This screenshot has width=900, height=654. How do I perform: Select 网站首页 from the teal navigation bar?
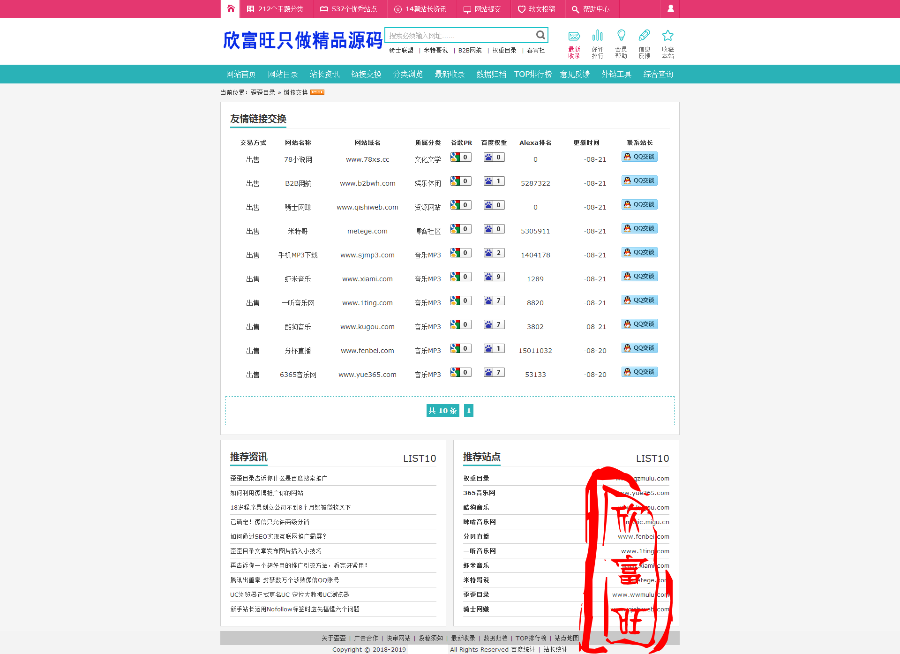pos(240,73)
